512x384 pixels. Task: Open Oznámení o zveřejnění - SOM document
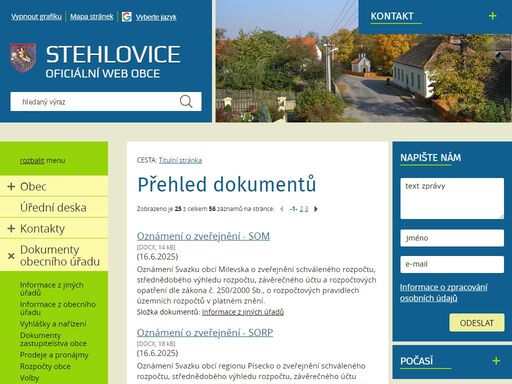203,236
